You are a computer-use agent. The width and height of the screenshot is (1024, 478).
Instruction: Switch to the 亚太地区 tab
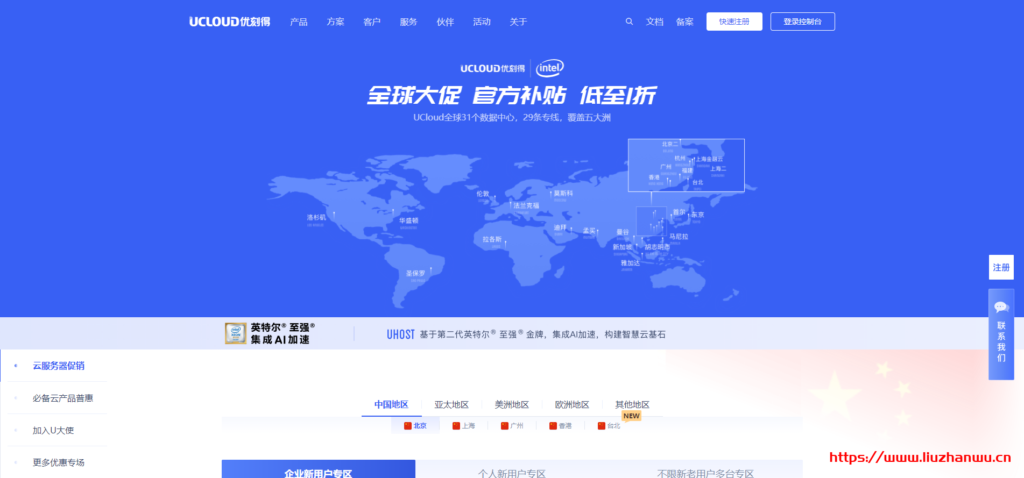point(451,405)
